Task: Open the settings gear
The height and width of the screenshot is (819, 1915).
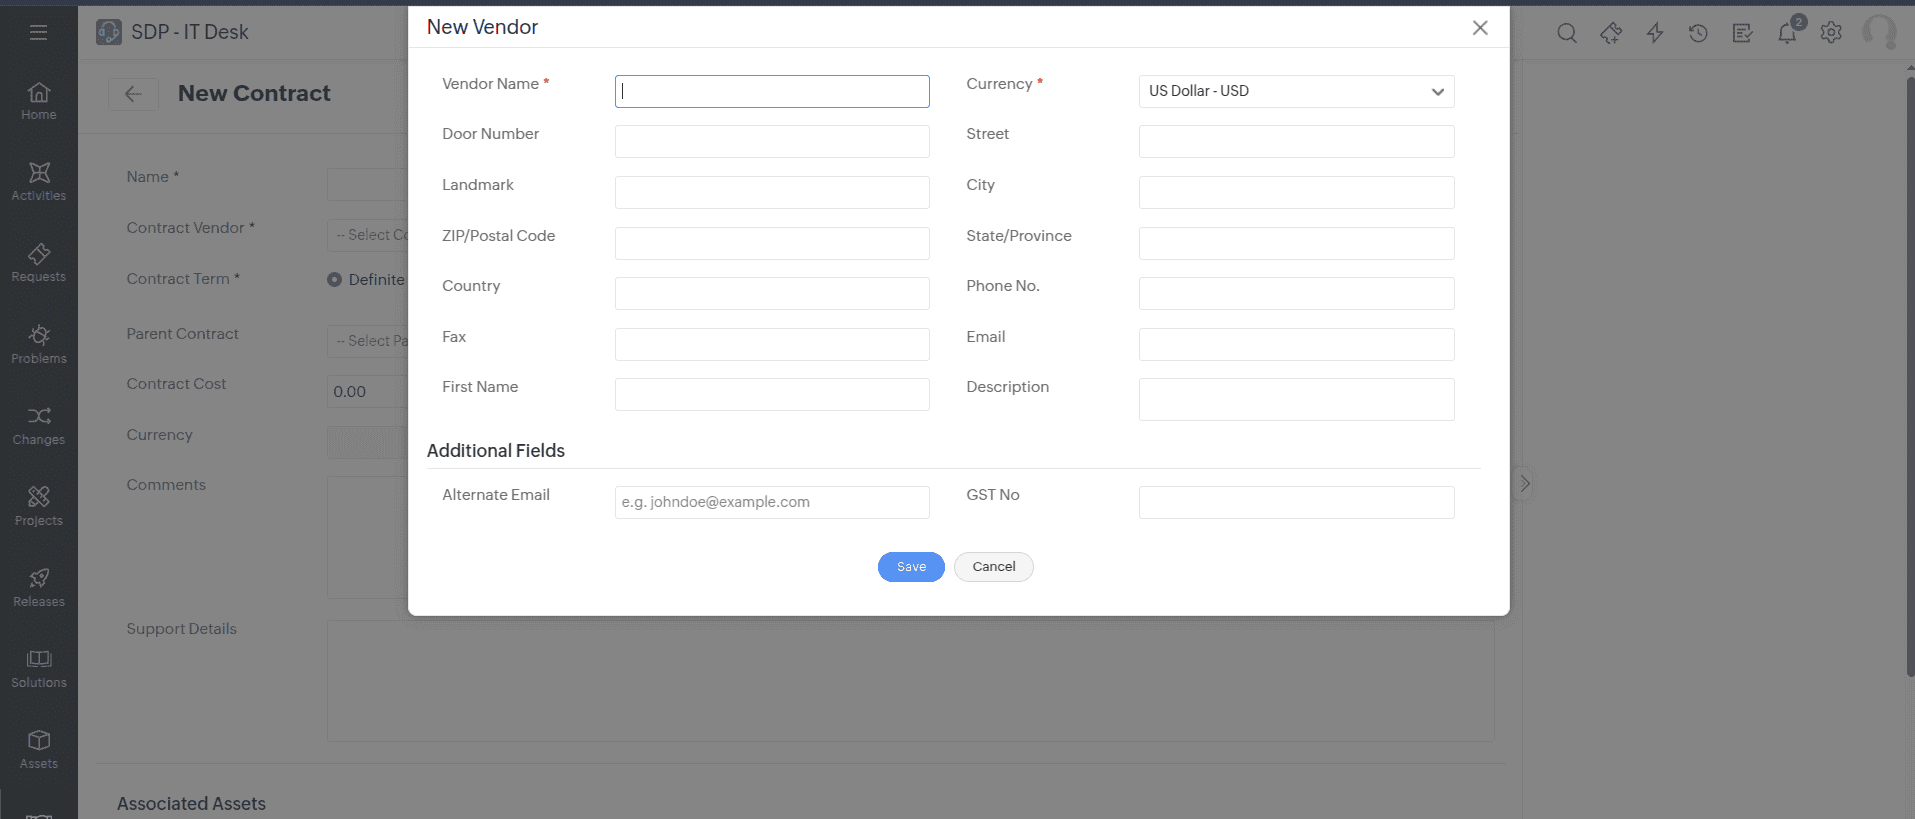Action: [1831, 33]
